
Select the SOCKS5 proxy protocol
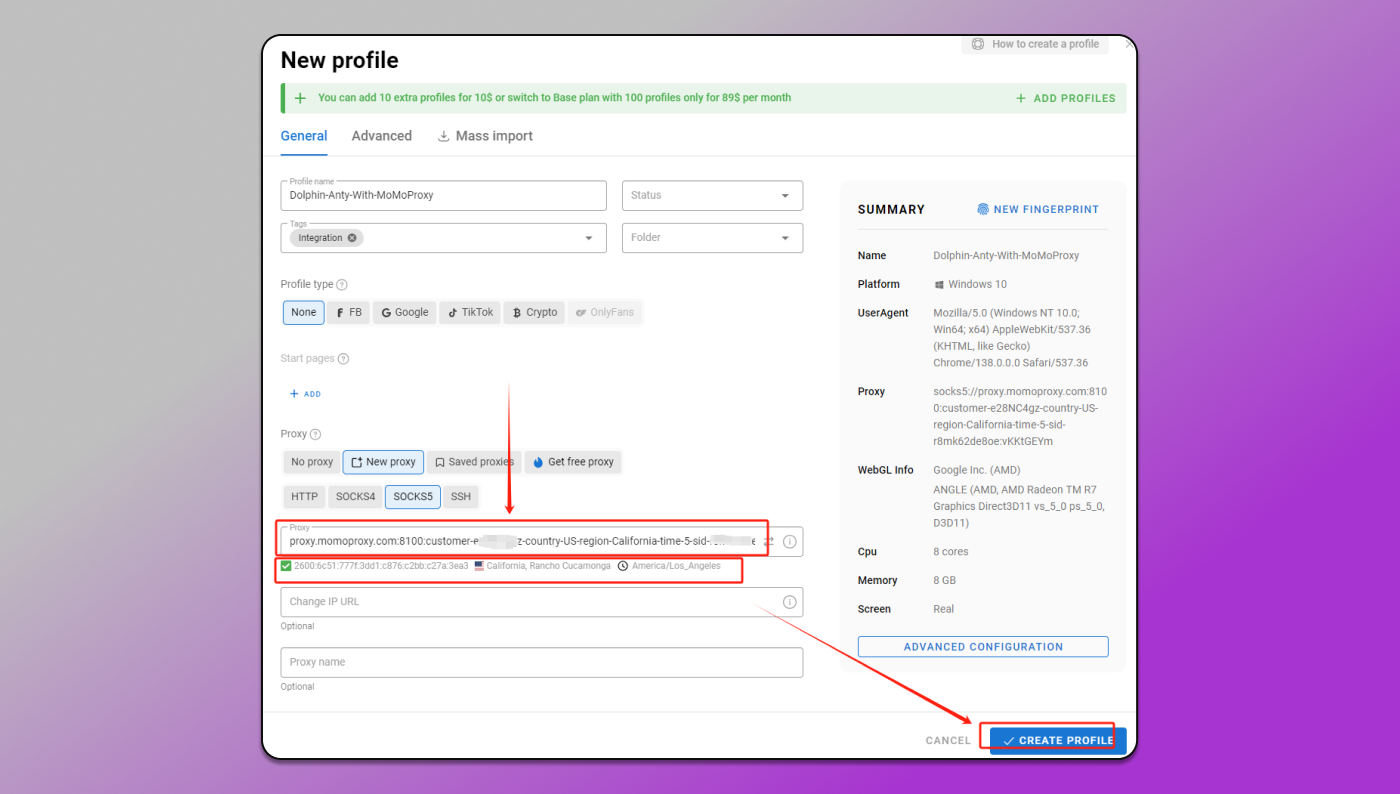(x=413, y=497)
